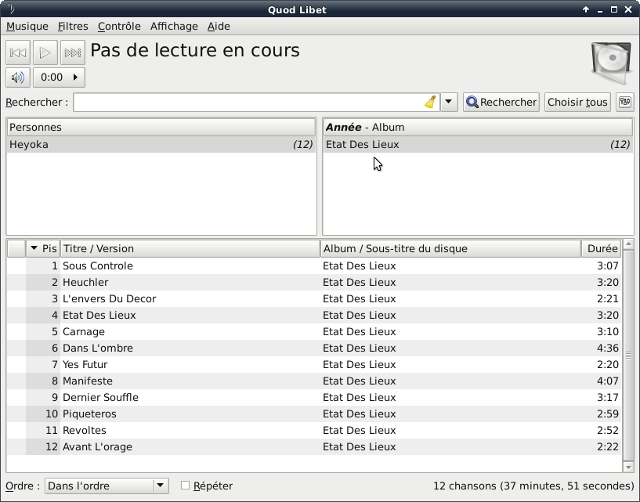Click the album cover art icon
This screenshot has width=640, height=502.
[610, 63]
